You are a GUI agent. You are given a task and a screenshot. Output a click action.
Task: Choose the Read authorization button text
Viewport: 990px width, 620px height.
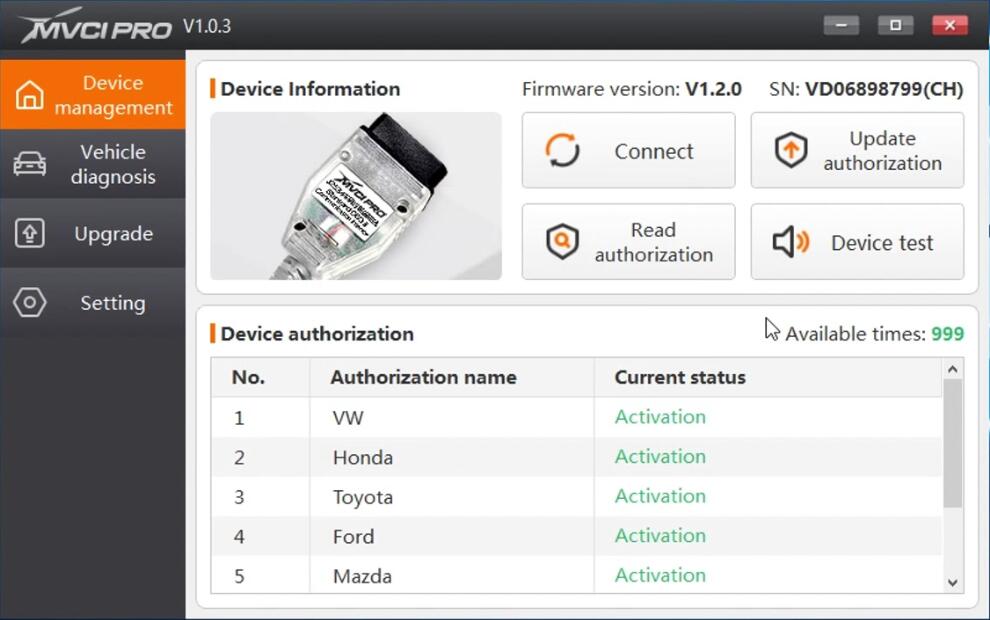coord(653,242)
